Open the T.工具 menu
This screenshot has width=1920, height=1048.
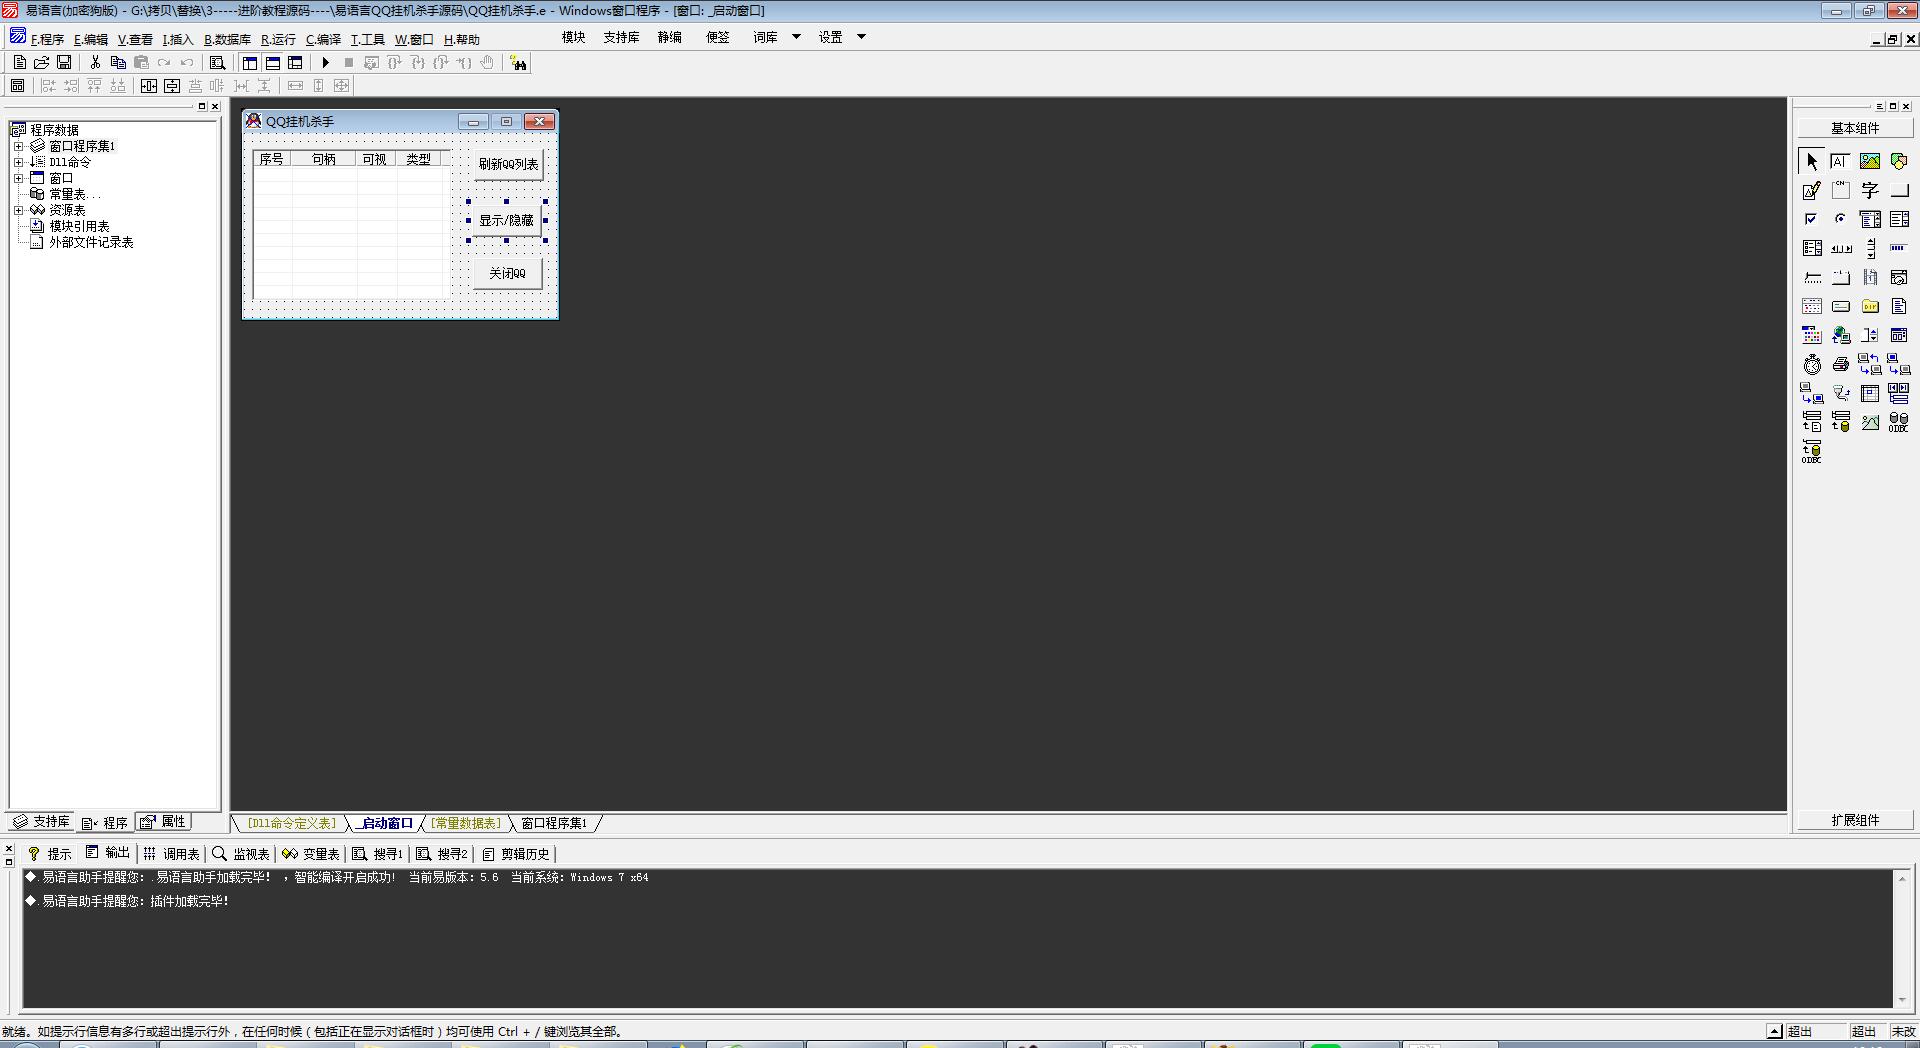367,40
